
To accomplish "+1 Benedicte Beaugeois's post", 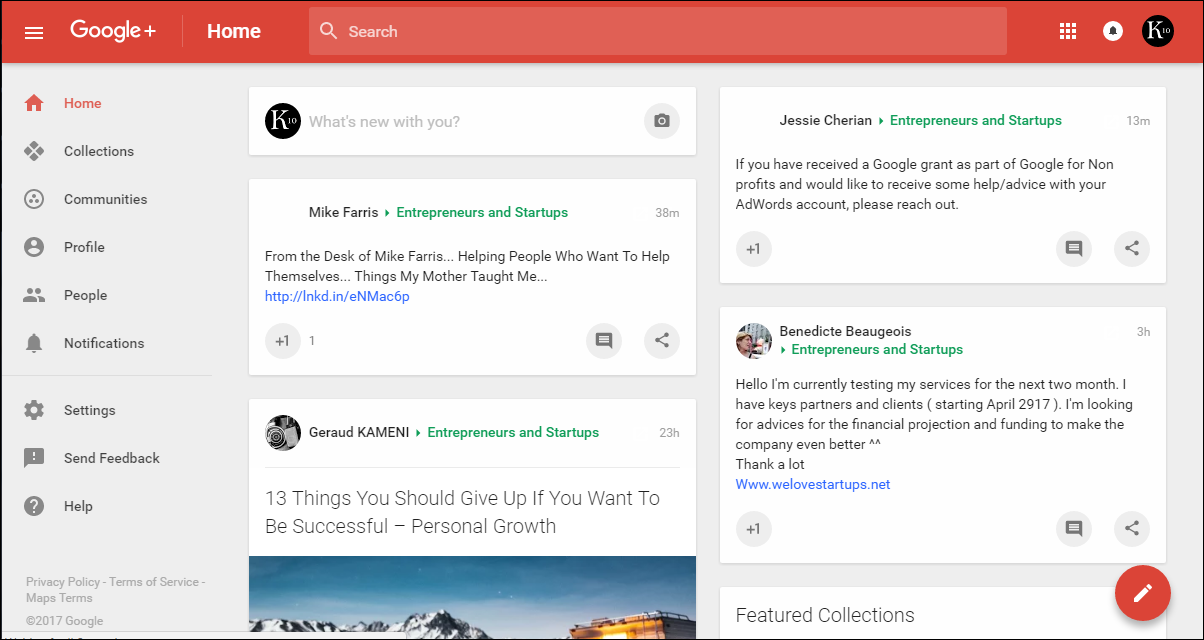I will (754, 528).
